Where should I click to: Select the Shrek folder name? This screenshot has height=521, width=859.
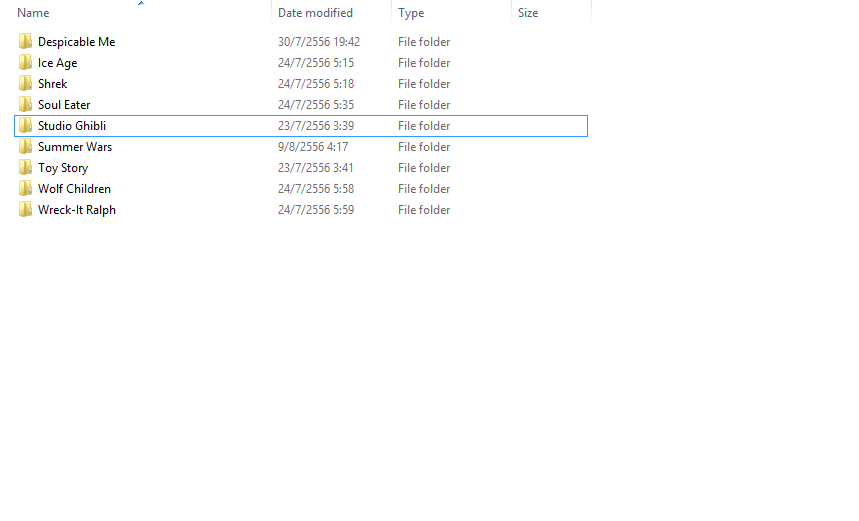53,84
